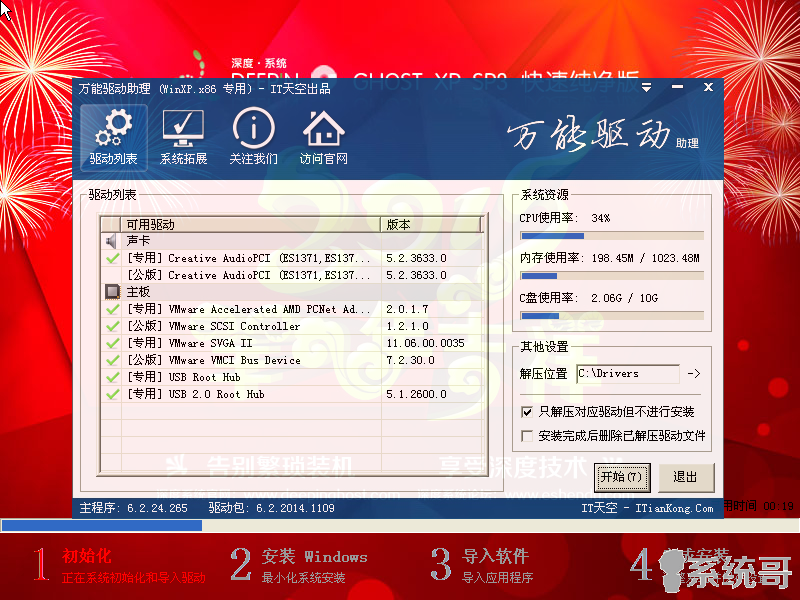
Task: Click version 1.2.1.0 of the SCSI Controller
Action: point(407,326)
